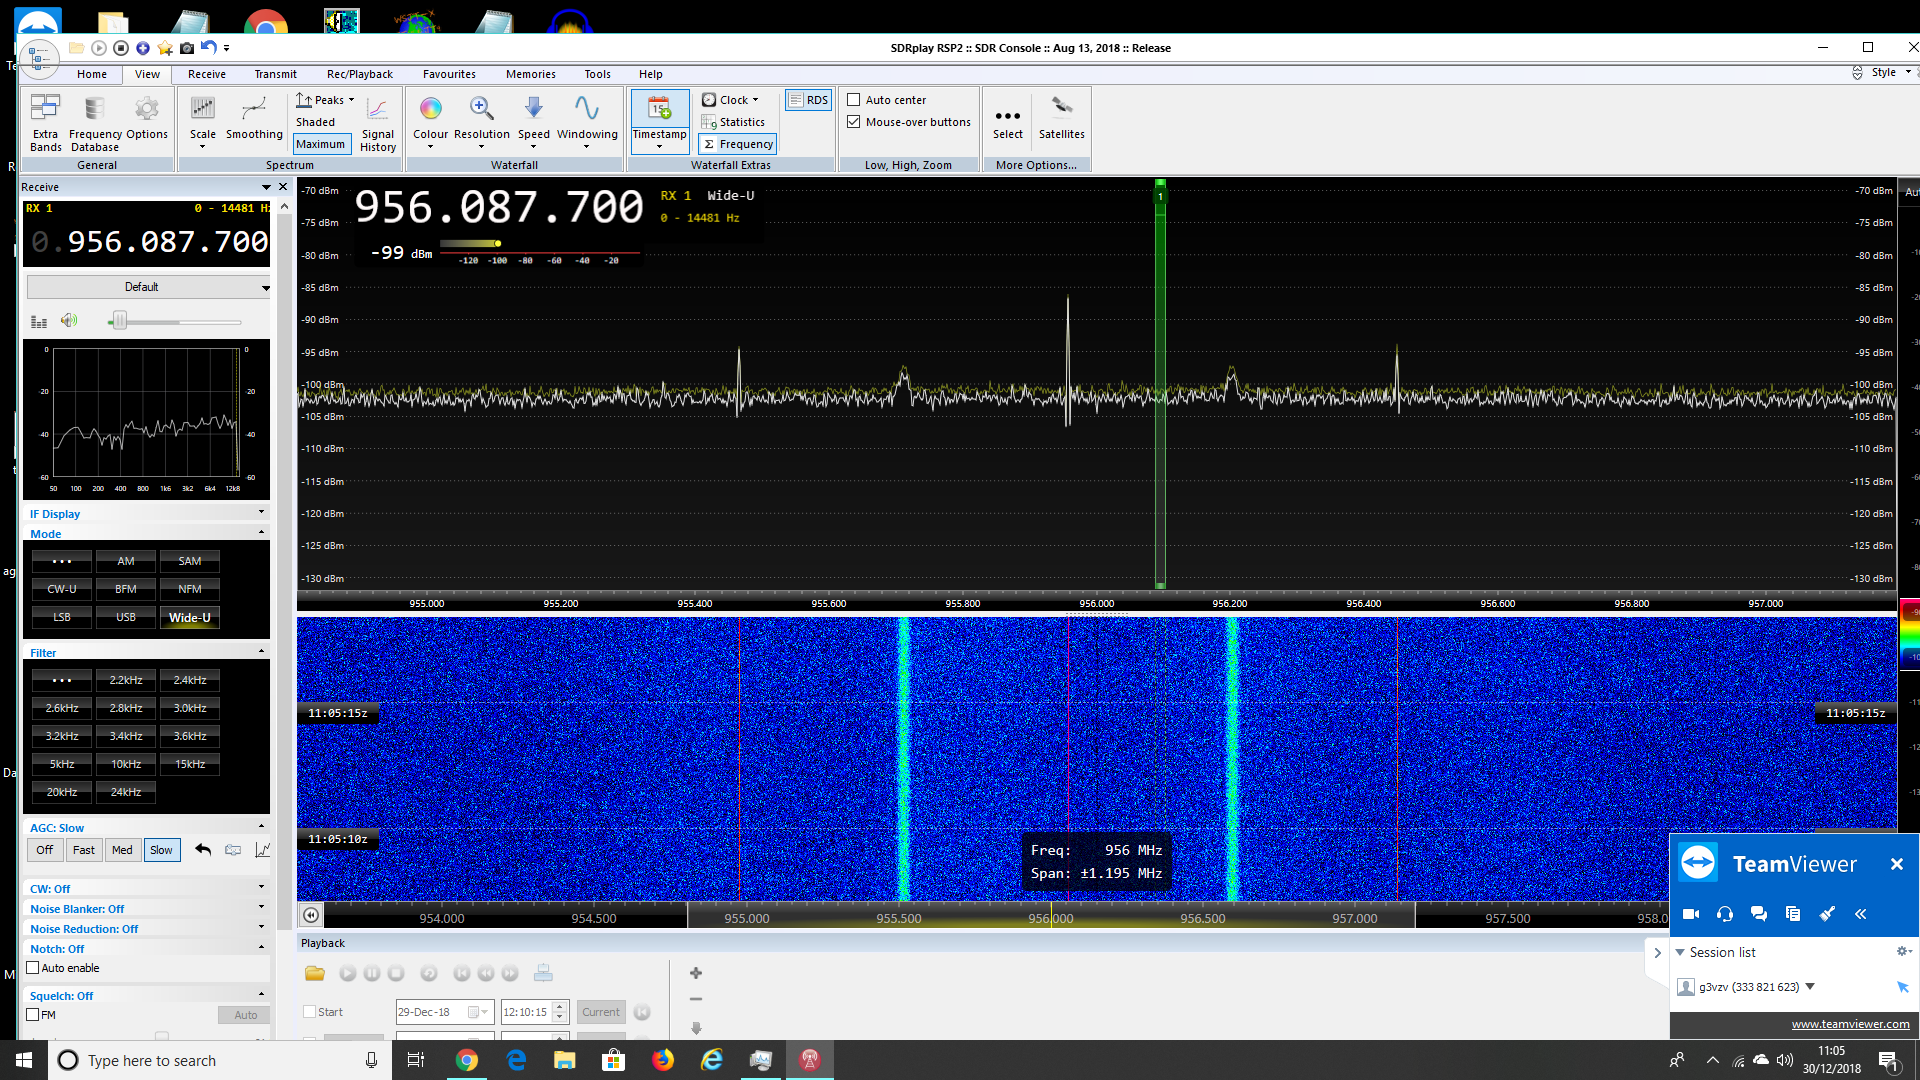Collapse TeamViewer panel with double-arrow
1920x1080 pixels.
(x=1861, y=914)
